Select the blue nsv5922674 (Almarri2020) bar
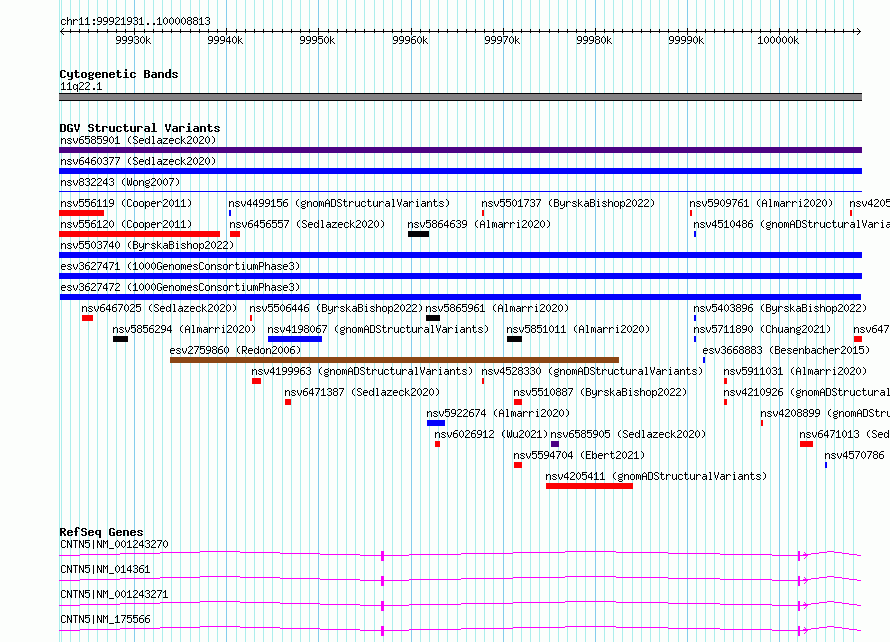The width and height of the screenshot is (890, 642). (436, 423)
